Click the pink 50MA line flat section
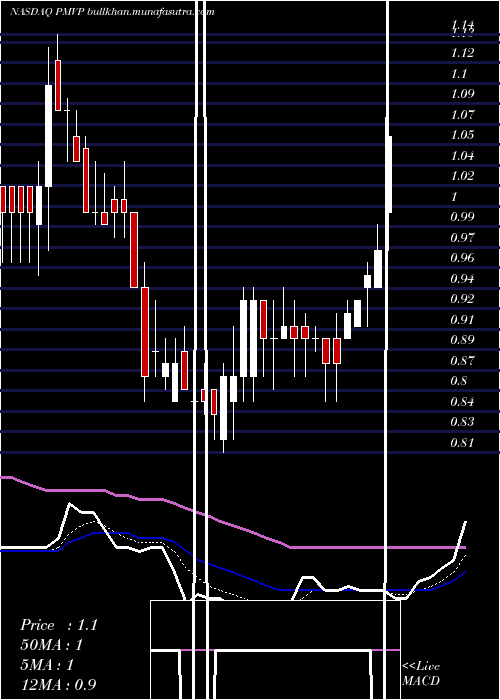Image resolution: width=500 pixels, height=700 pixels. click(377, 547)
